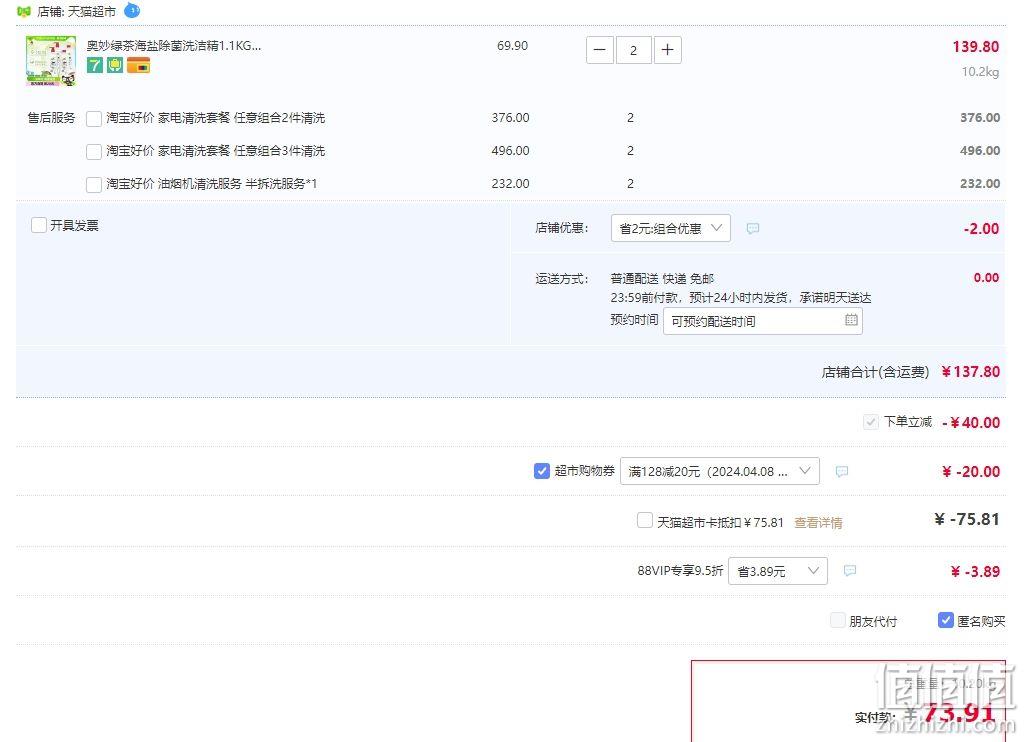The image size is (1025, 742).
Task: Open the 满128减20元 coupon dropdown
Action: click(x=720, y=471)
